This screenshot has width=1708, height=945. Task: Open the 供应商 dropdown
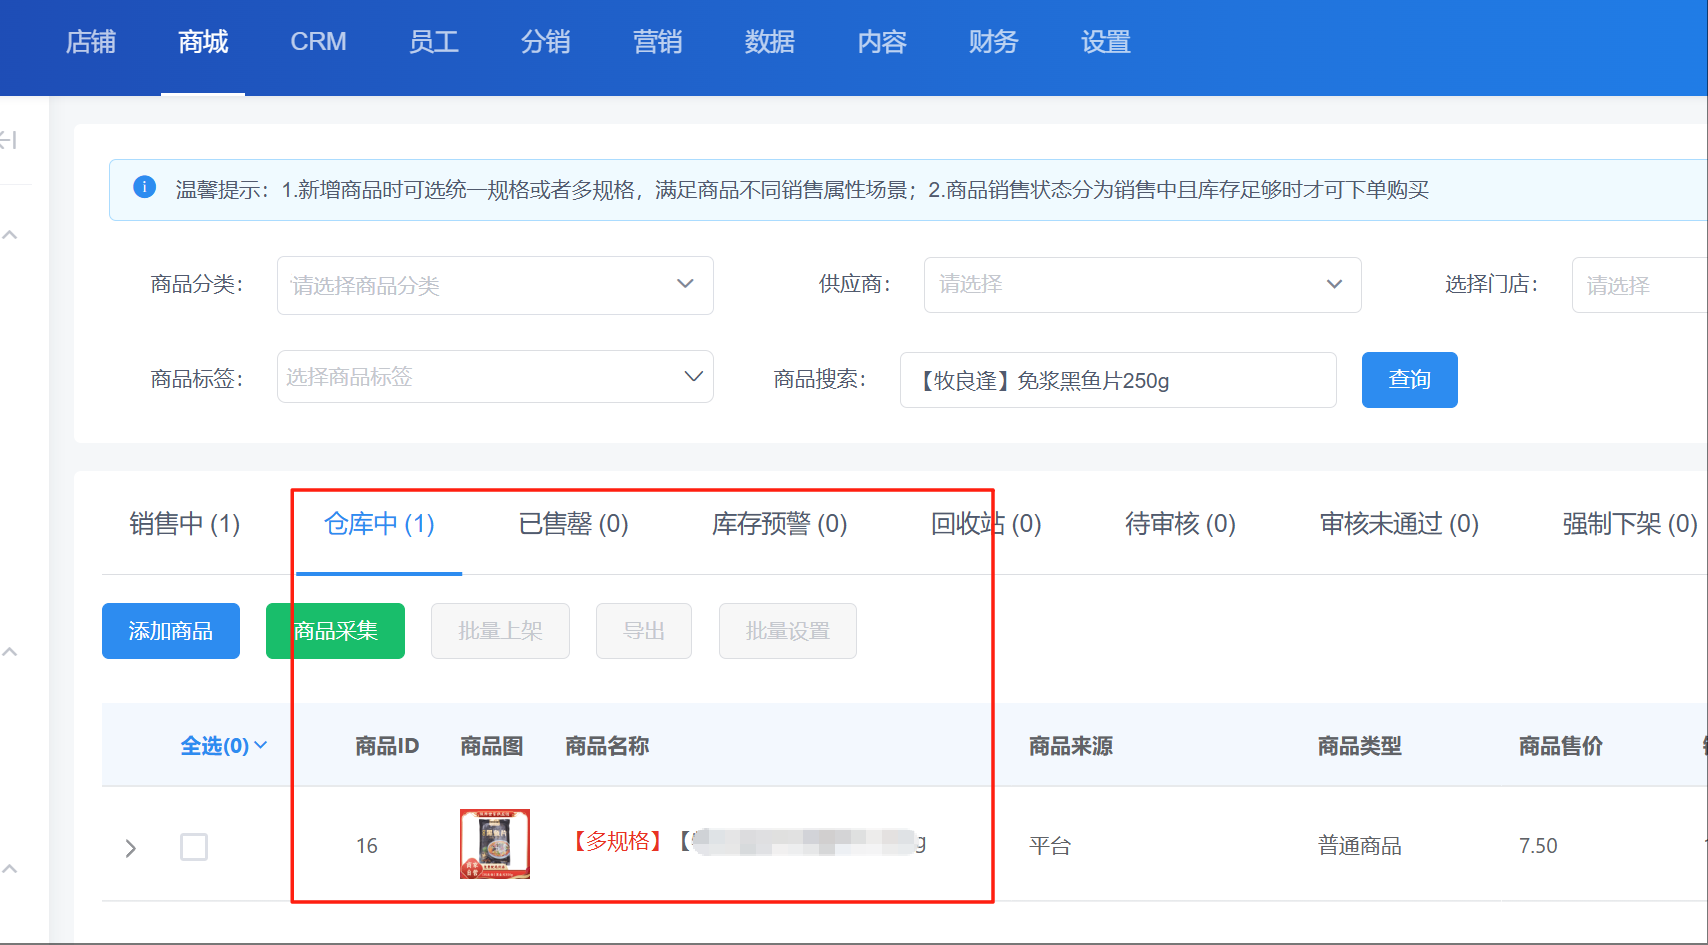tap(1142, 284)
